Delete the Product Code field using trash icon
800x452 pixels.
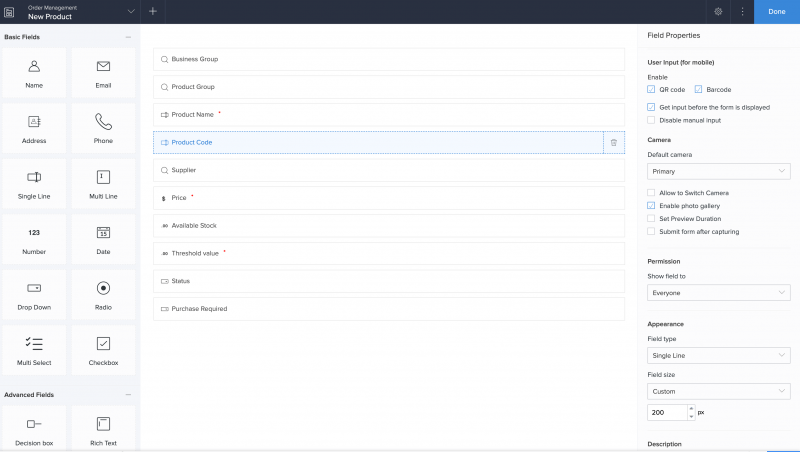tap(614, 143)
